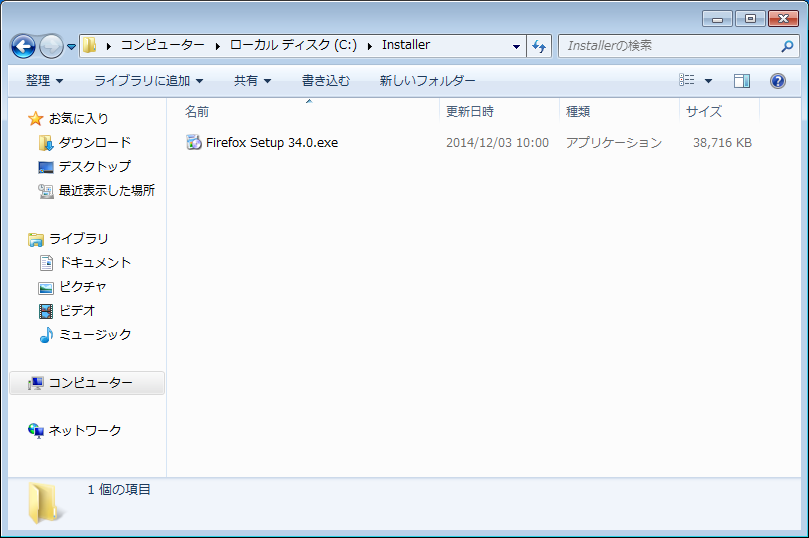Click Firefox installer file icon
Screen dimensions: 809x538
tap(193, 142)
